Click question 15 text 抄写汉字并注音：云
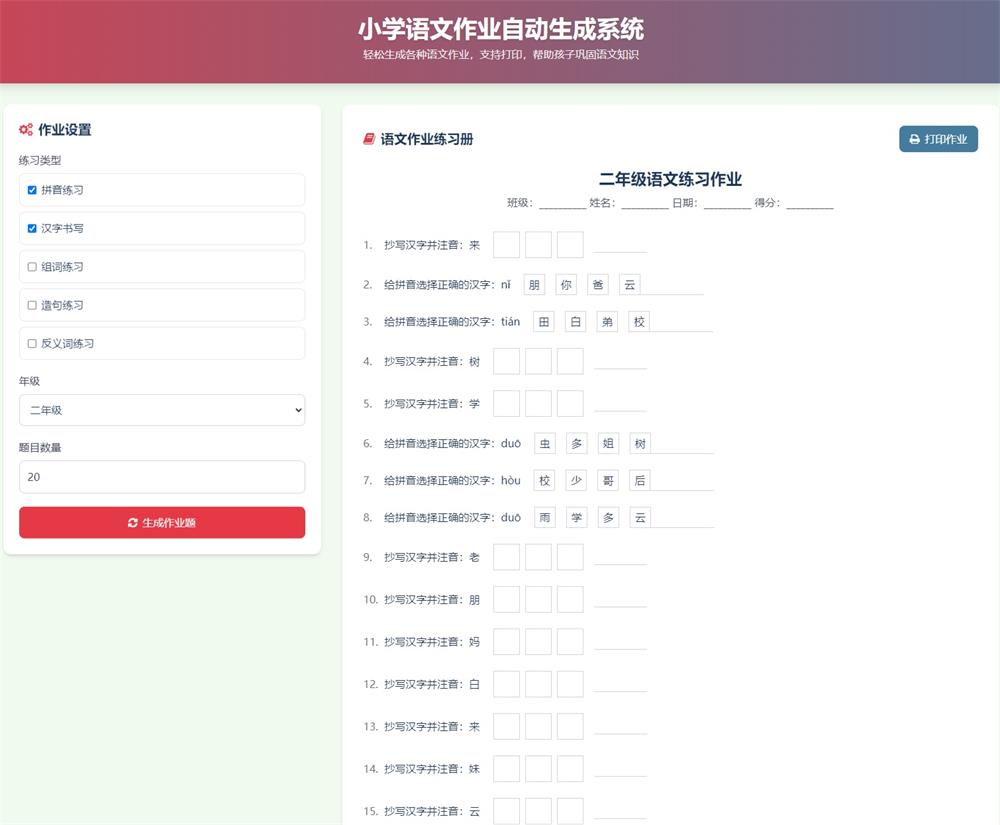The width and height of the screenshot is (1000, 825). coord(432,811)
